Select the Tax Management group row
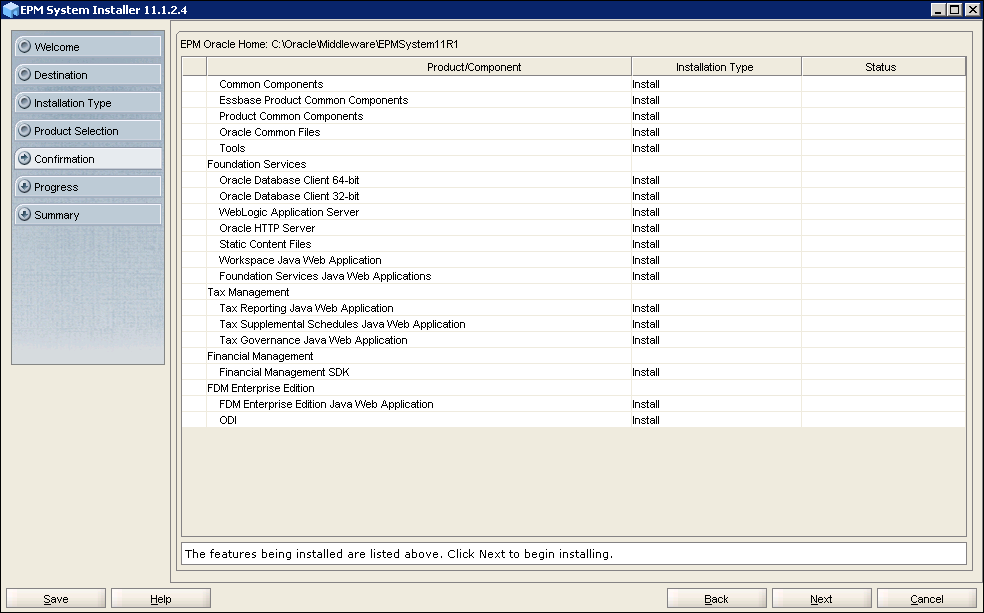Image resolution: width=984 pixels, height=613 pixels. (x=574, y=292)
